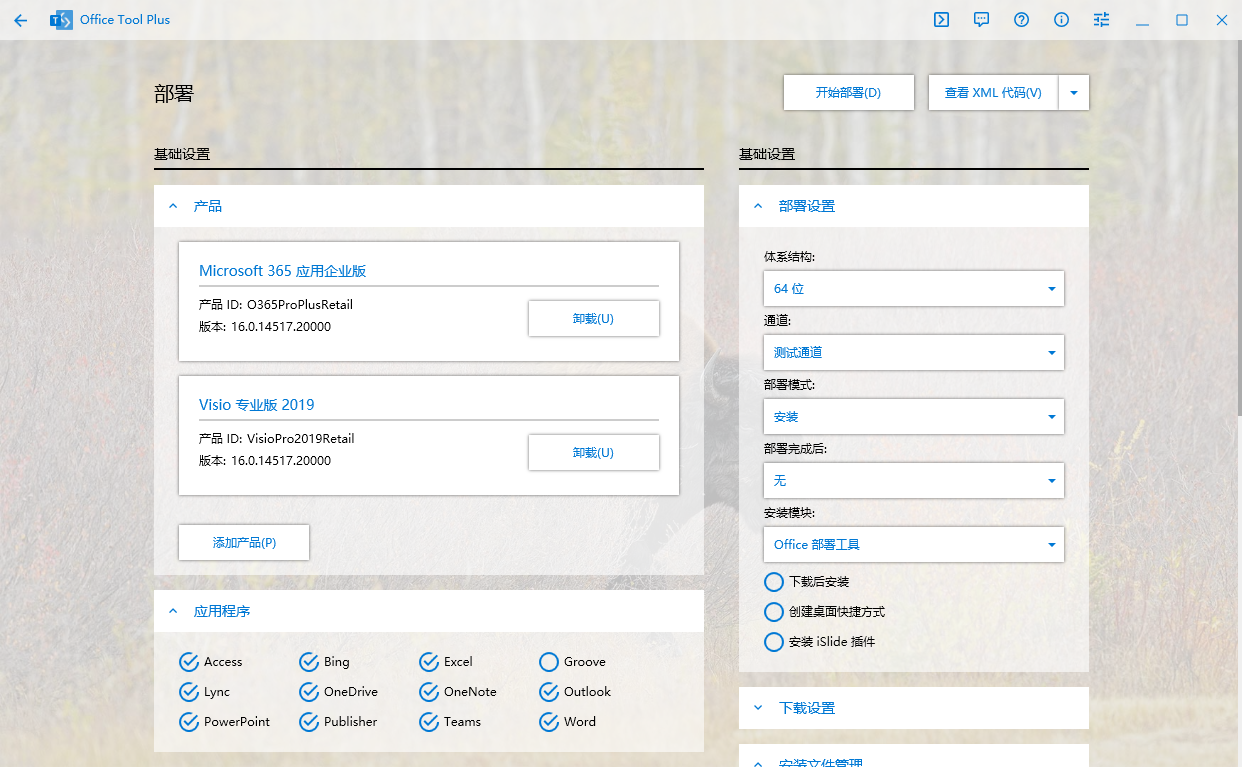Click the 查看 XML 代码(V) button
Image resolution: width=1242 pixels, height=767 pixels.
coord(993,92)
